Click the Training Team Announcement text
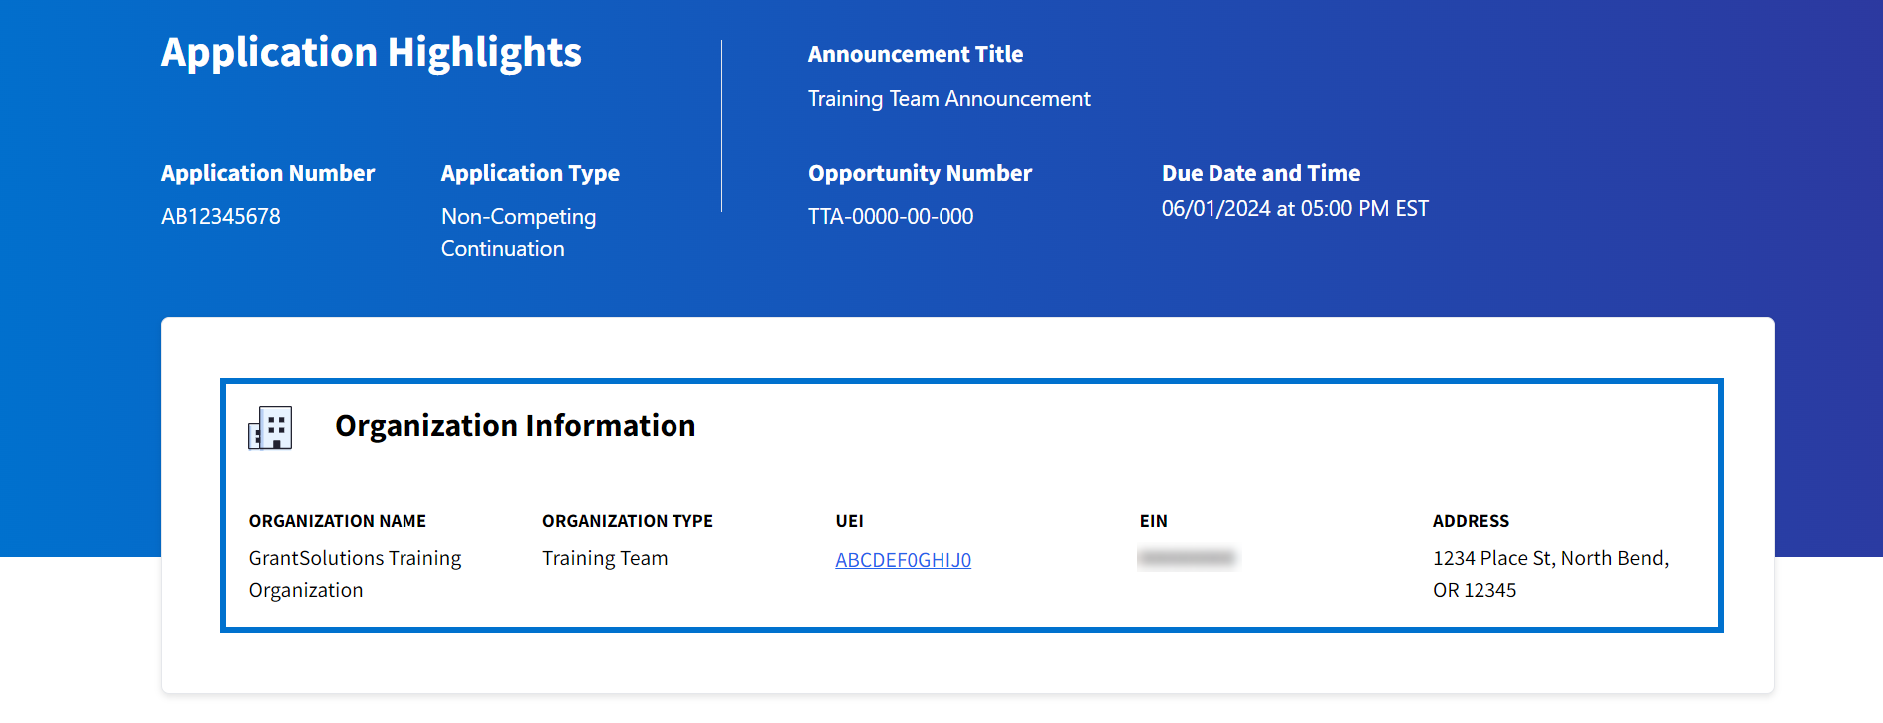The image size is (1883, 723). (948, 99)
